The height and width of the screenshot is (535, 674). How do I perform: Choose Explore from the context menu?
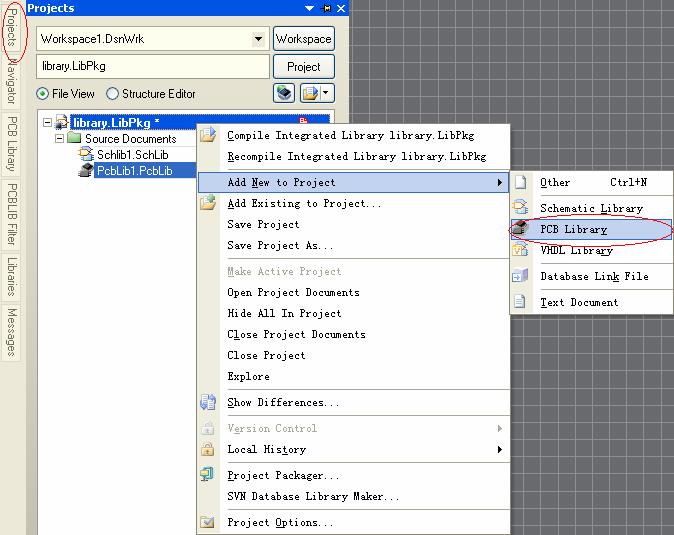coord(353,376)
